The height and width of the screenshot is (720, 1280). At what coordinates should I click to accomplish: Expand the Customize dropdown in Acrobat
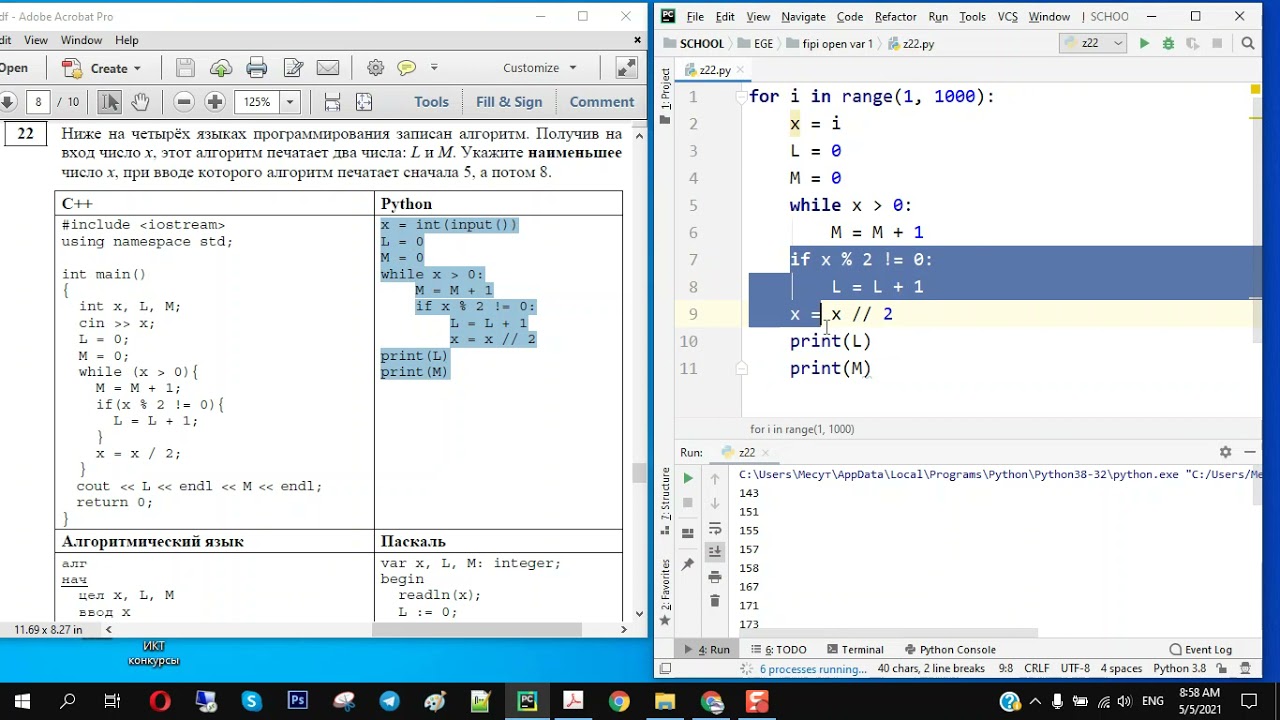[540, 68]
